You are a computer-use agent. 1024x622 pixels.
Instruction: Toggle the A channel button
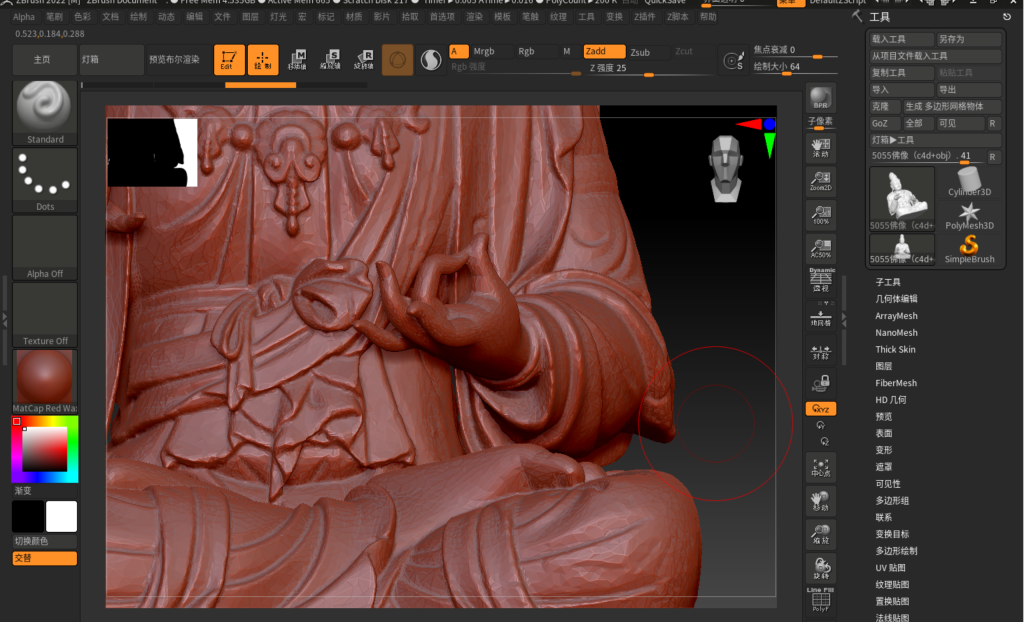pyautogui.click(x=458, y=52)
